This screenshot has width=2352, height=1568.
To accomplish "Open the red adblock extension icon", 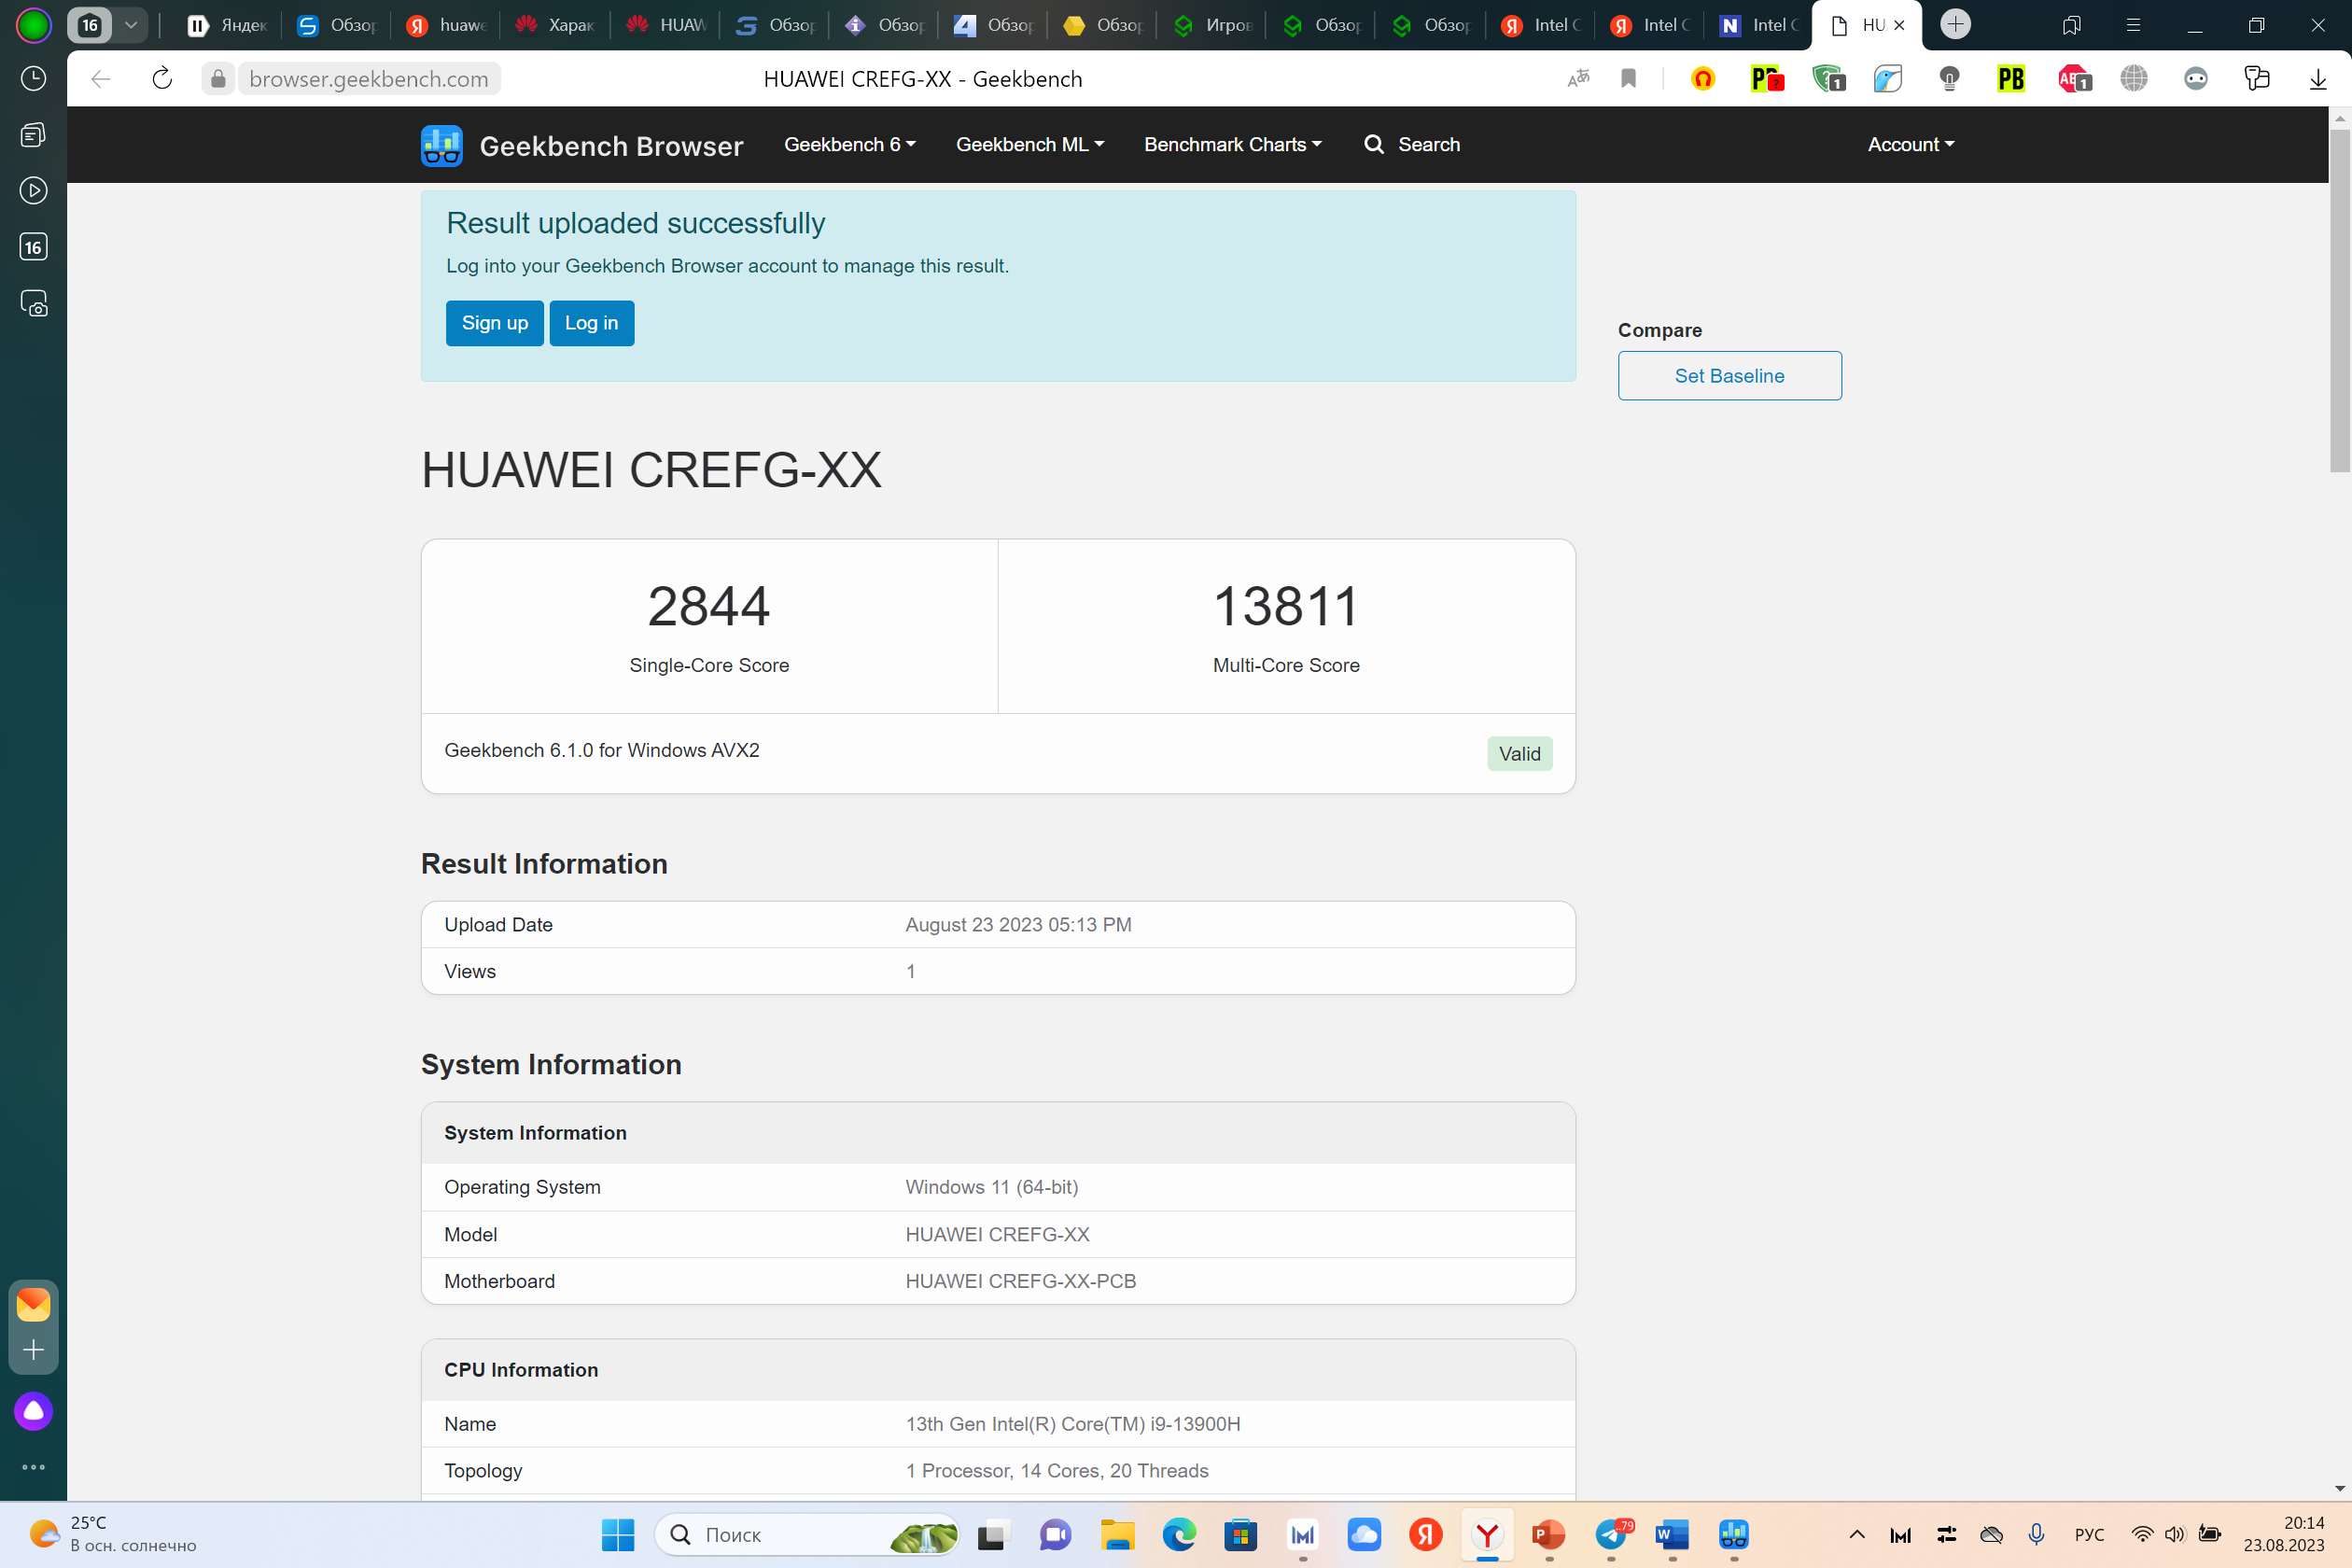I will [x=2073, y=79].
